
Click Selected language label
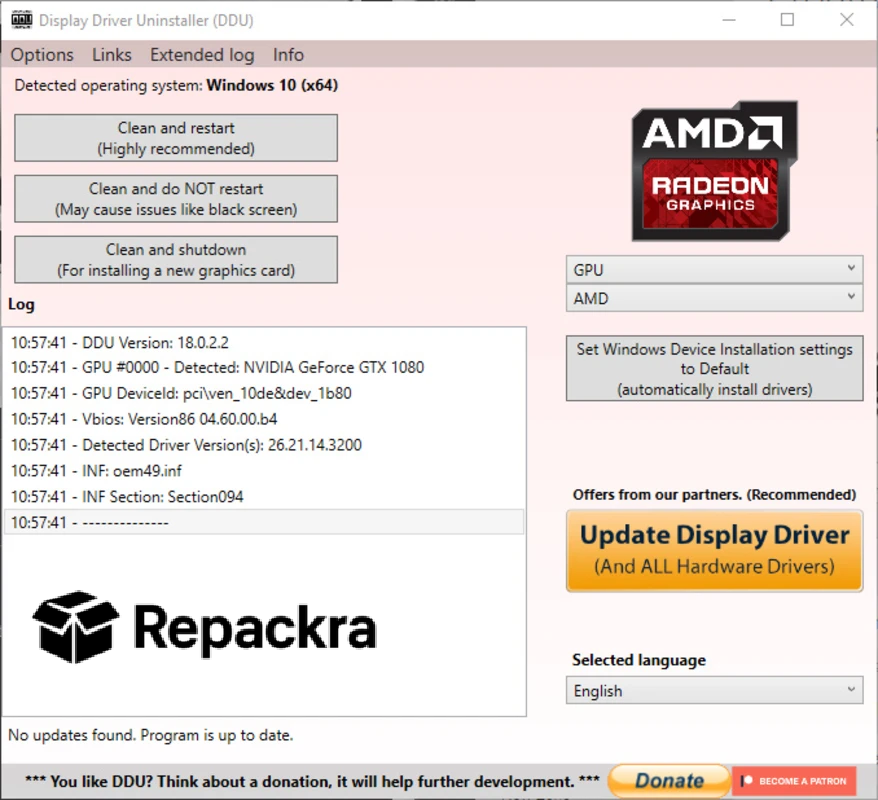tap(639, 660)
